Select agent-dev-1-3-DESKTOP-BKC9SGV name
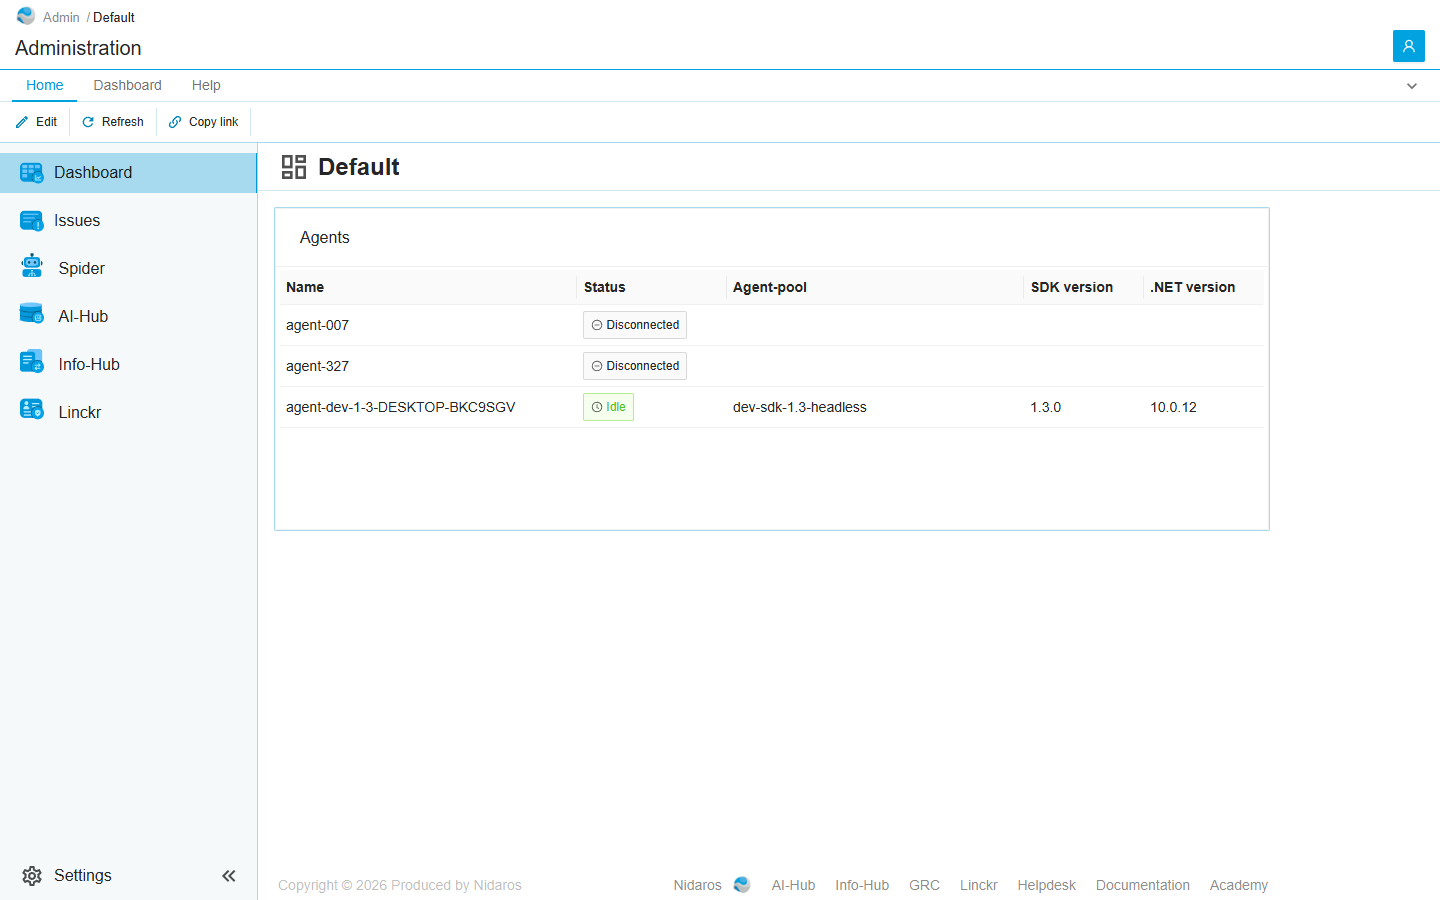This screenshot has width=1440, height=900. tap(400, 407)
